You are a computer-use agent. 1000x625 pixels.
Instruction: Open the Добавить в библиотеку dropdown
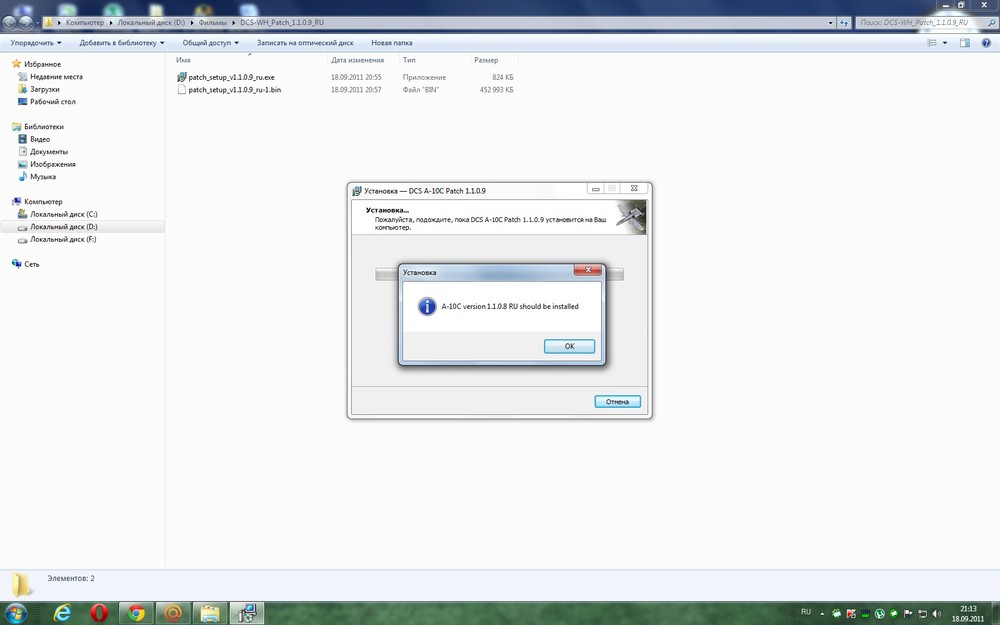pos(122,43)
